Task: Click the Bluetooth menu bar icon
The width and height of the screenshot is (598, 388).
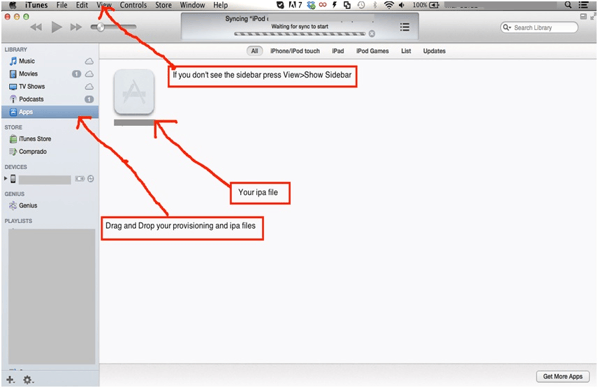Action: [375, 5]
